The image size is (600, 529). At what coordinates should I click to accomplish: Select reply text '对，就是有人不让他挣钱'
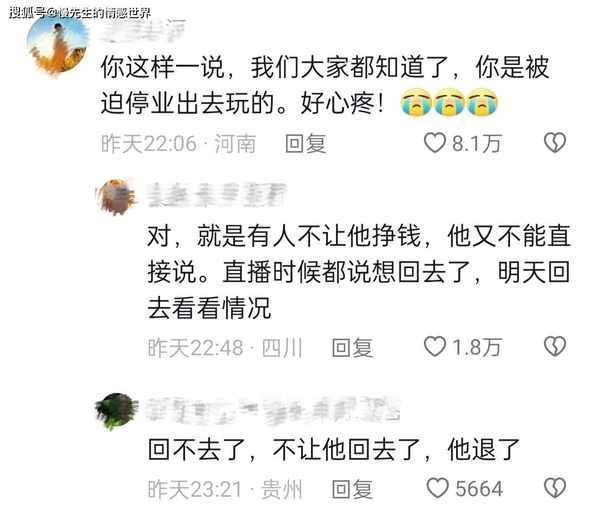coord(285,235)
